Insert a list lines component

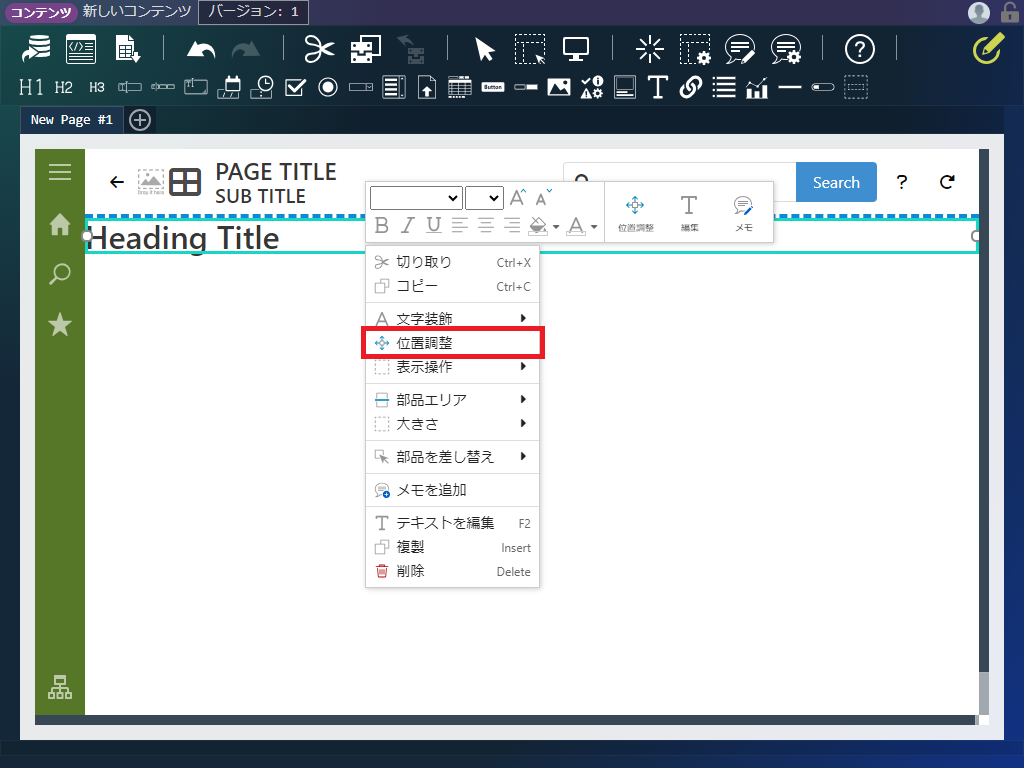click(724, 87)
